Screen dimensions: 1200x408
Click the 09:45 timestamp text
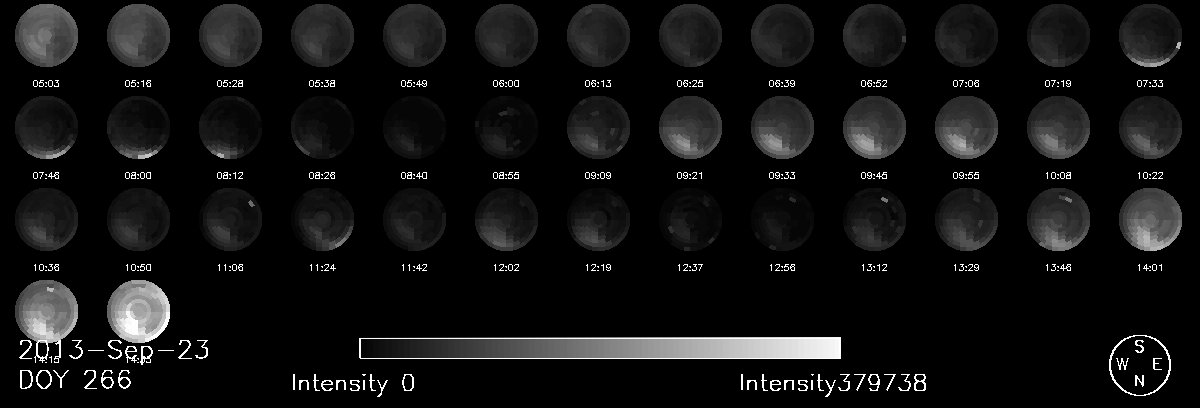click(875, 176)
